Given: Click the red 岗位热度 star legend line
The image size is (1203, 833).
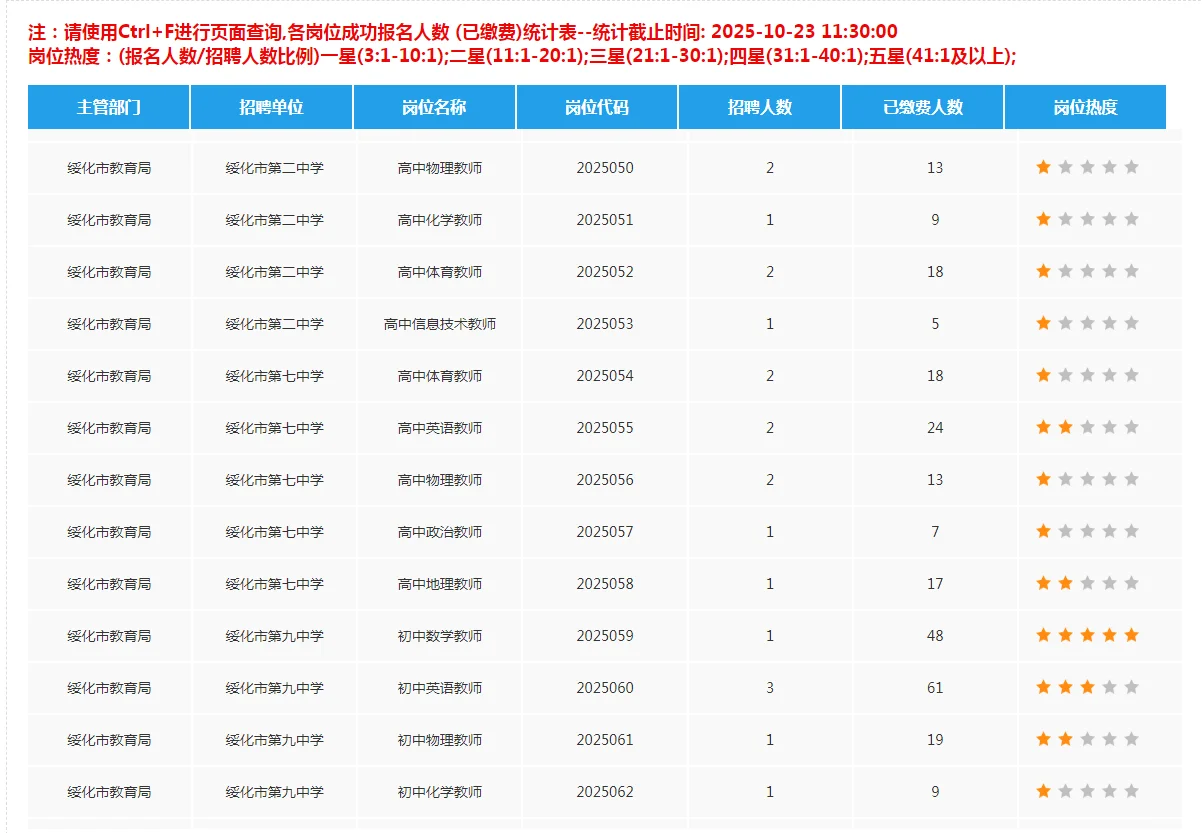Looking at the screenshot, I should coord(523,56).
